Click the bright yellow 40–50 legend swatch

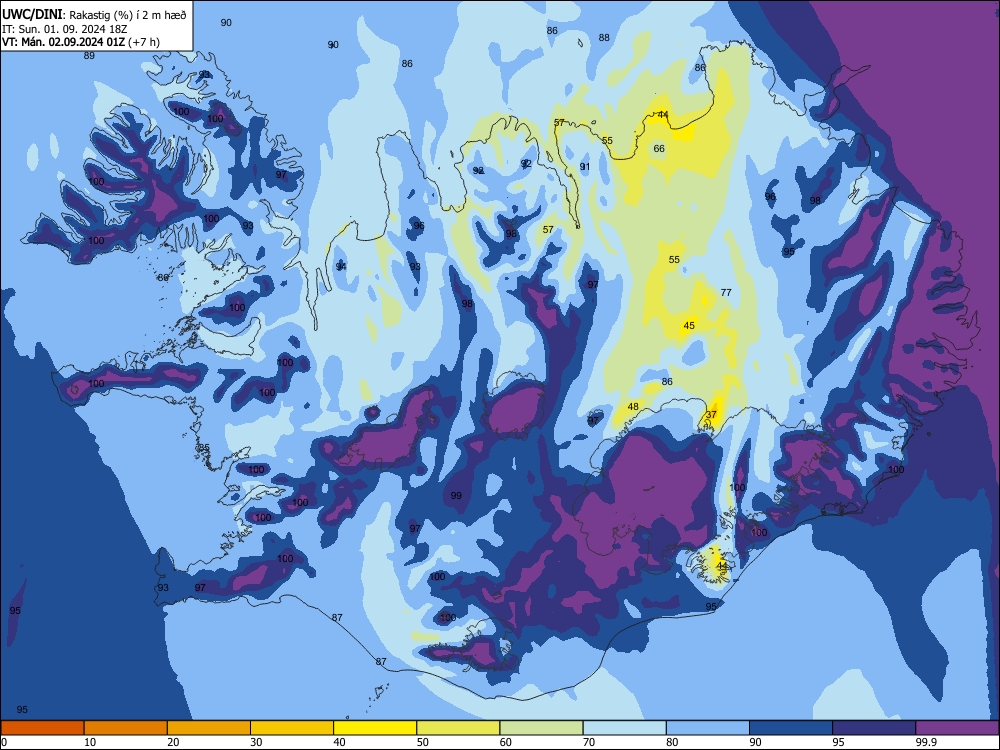pyautogui.click(x=375, y=728)
